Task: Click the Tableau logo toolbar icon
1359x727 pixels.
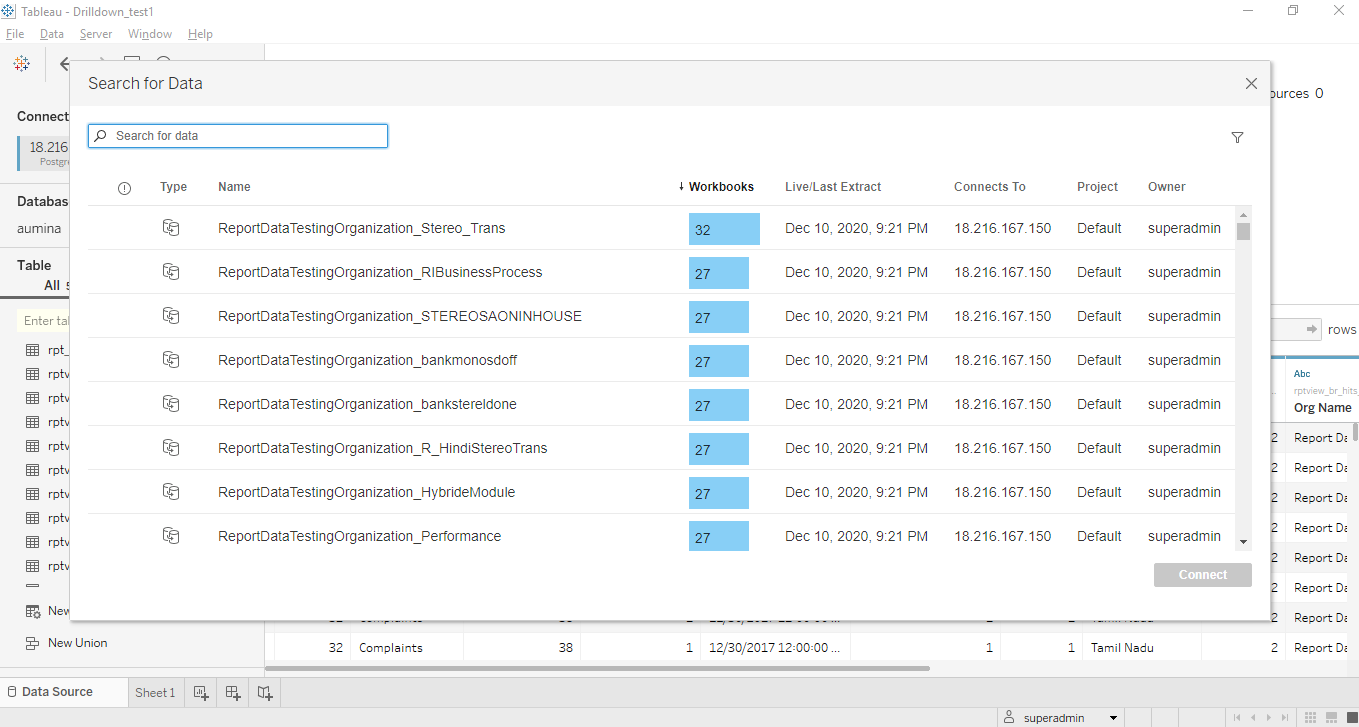Action: [x=21, y=64]
